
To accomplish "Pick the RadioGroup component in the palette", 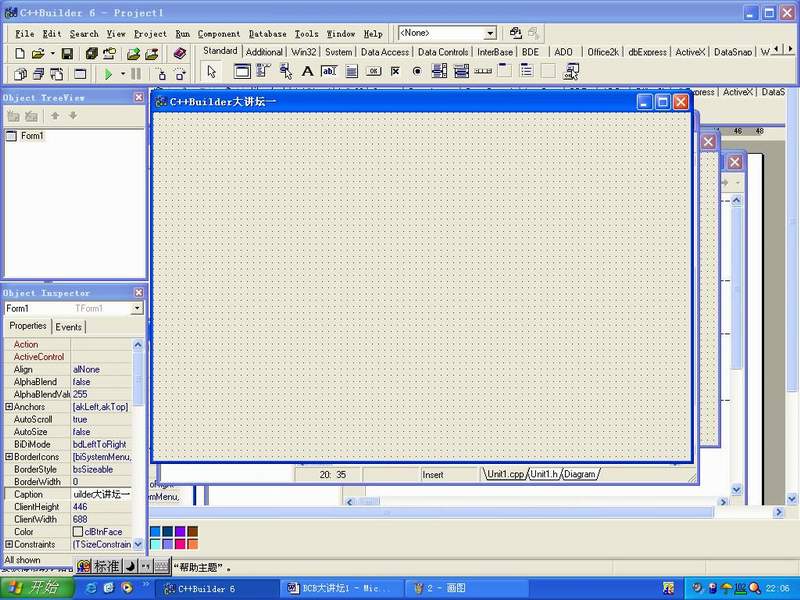I will (x=527, y=71).
